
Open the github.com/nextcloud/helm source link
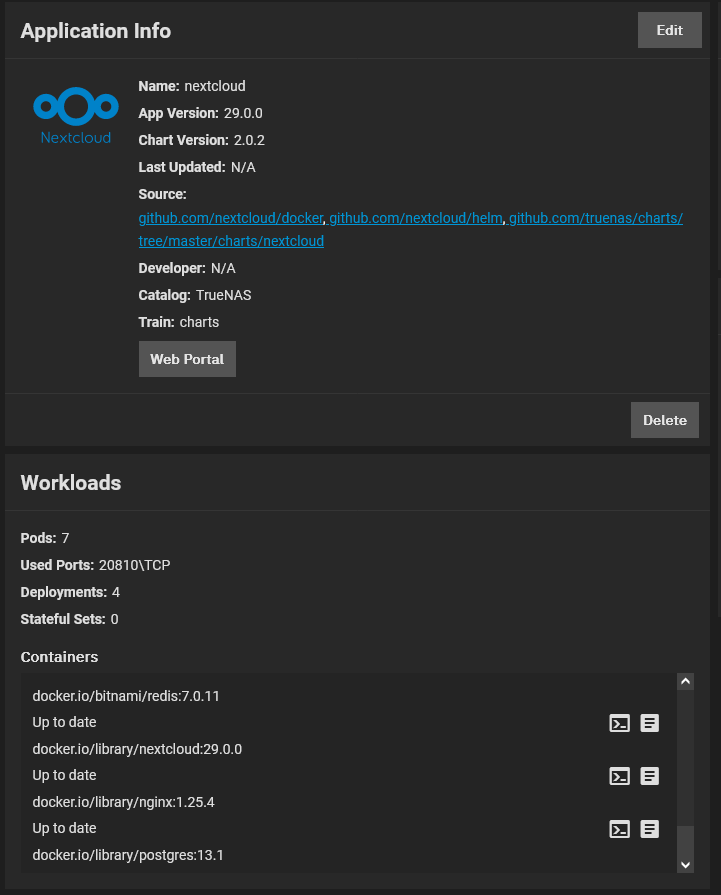[x=413, y=217]
